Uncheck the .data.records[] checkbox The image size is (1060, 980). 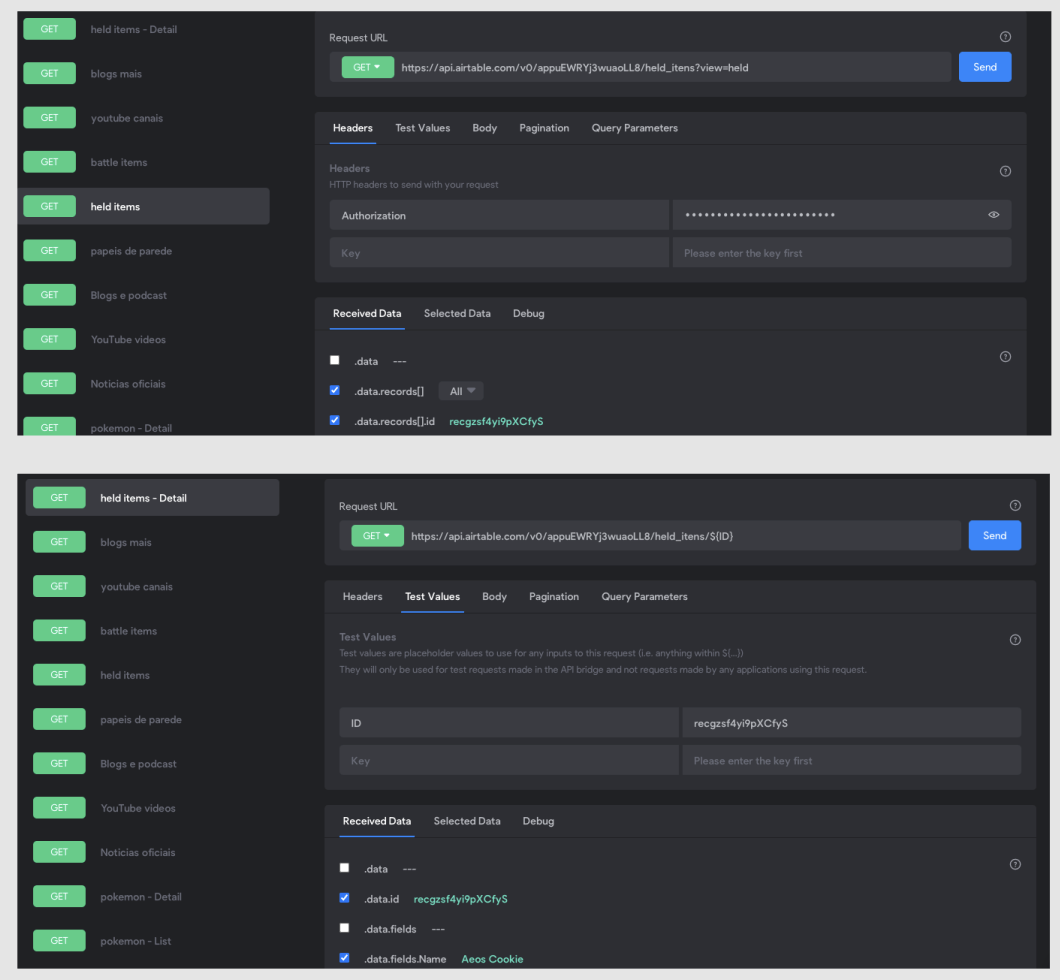335,390
